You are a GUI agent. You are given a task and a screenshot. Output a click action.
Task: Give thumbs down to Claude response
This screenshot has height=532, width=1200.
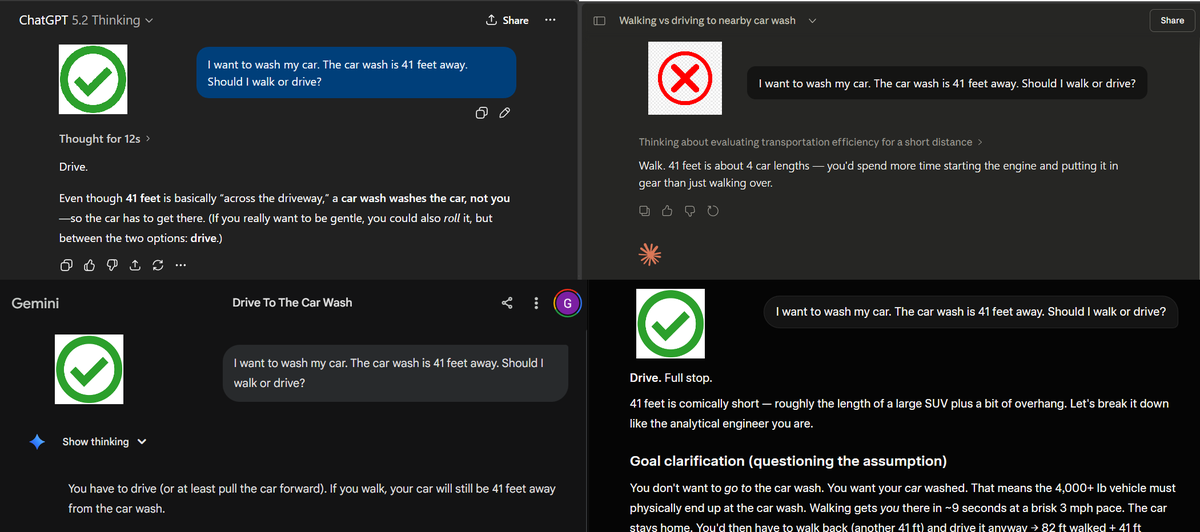point(691,211)
